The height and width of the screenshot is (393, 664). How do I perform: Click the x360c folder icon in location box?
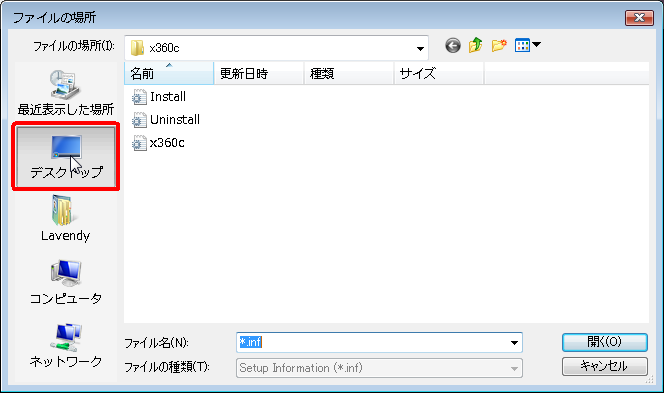click(x=137, y=48)
